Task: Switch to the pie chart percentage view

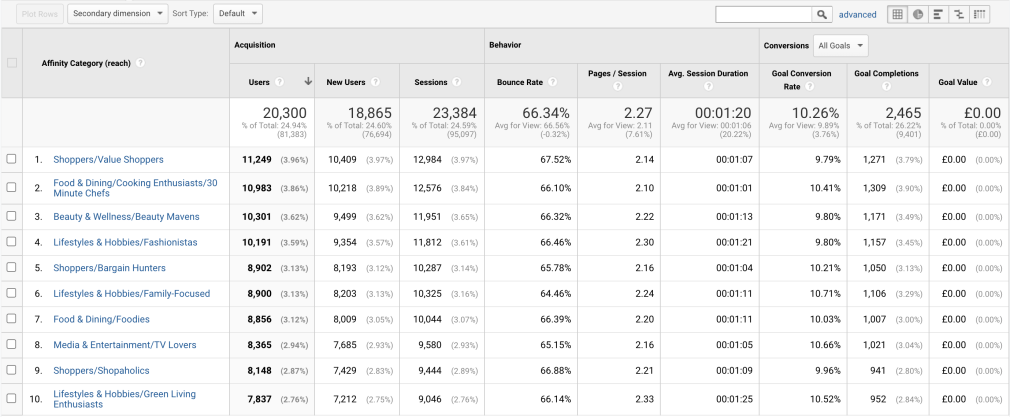Action: point(918,14)
